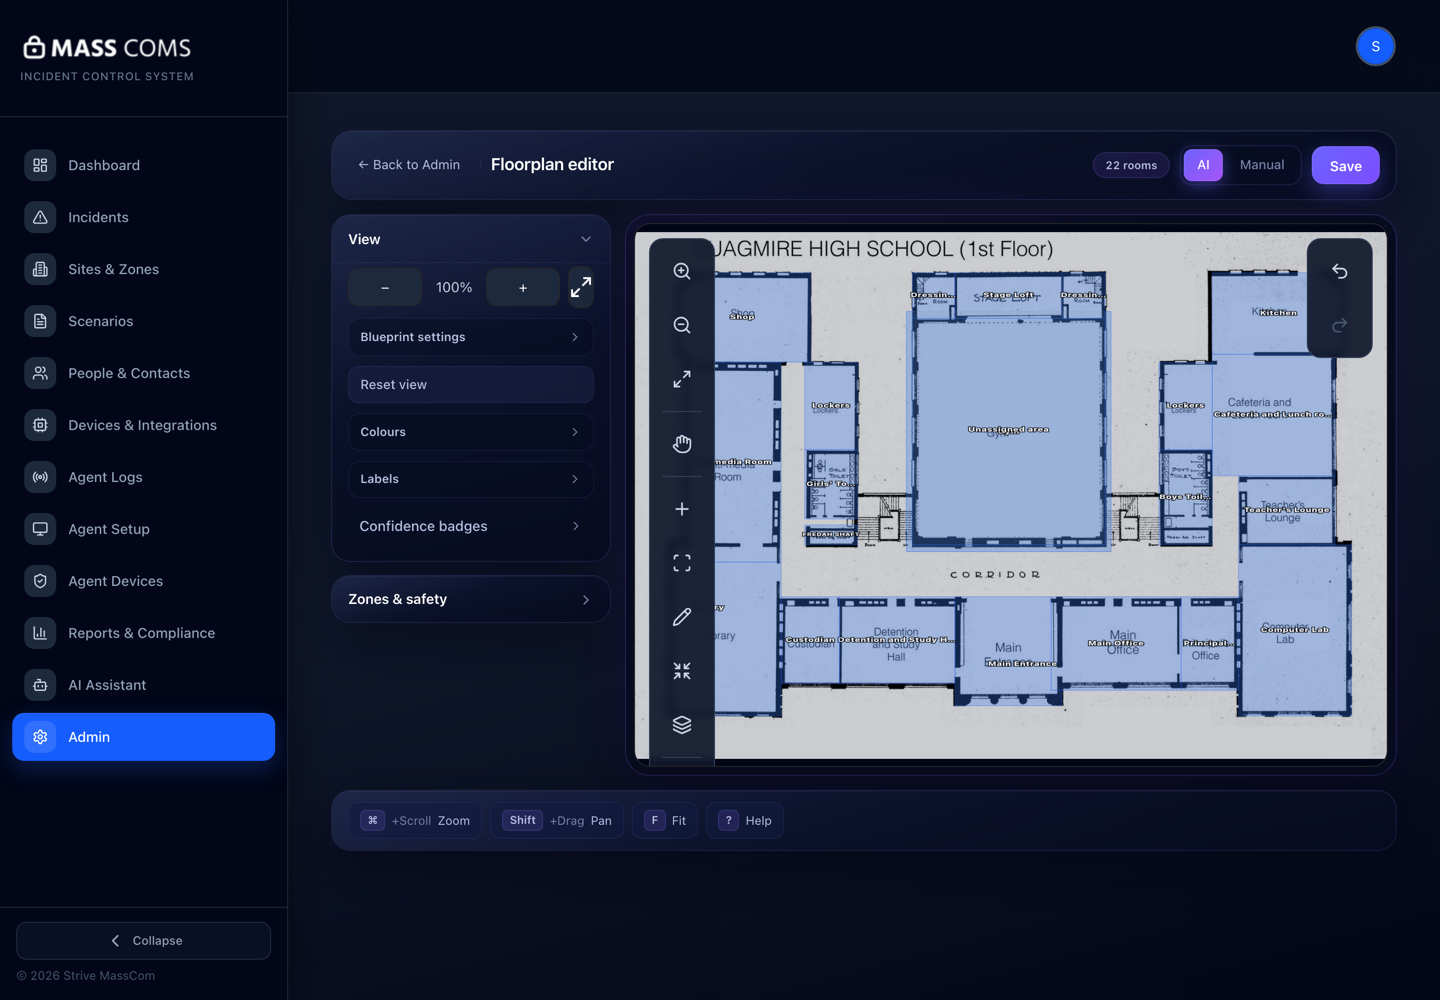Image resolution: width=1440 pixels, height=1000 pixels.
Task: Click the CORRIDOR label on the floorplan
Action: [995, 575]
